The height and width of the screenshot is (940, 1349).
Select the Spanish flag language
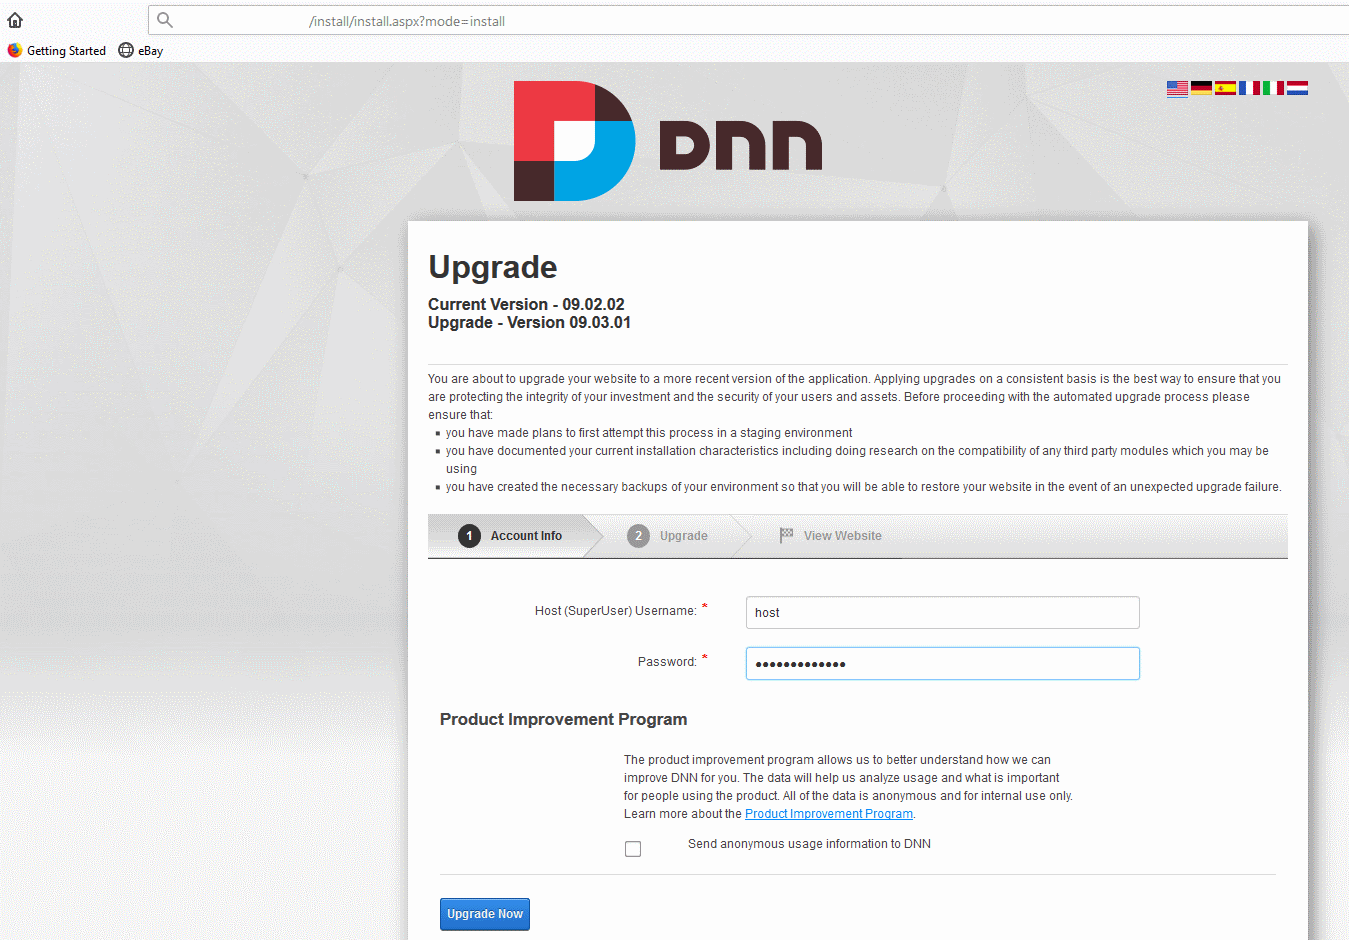pos(1225,88)
